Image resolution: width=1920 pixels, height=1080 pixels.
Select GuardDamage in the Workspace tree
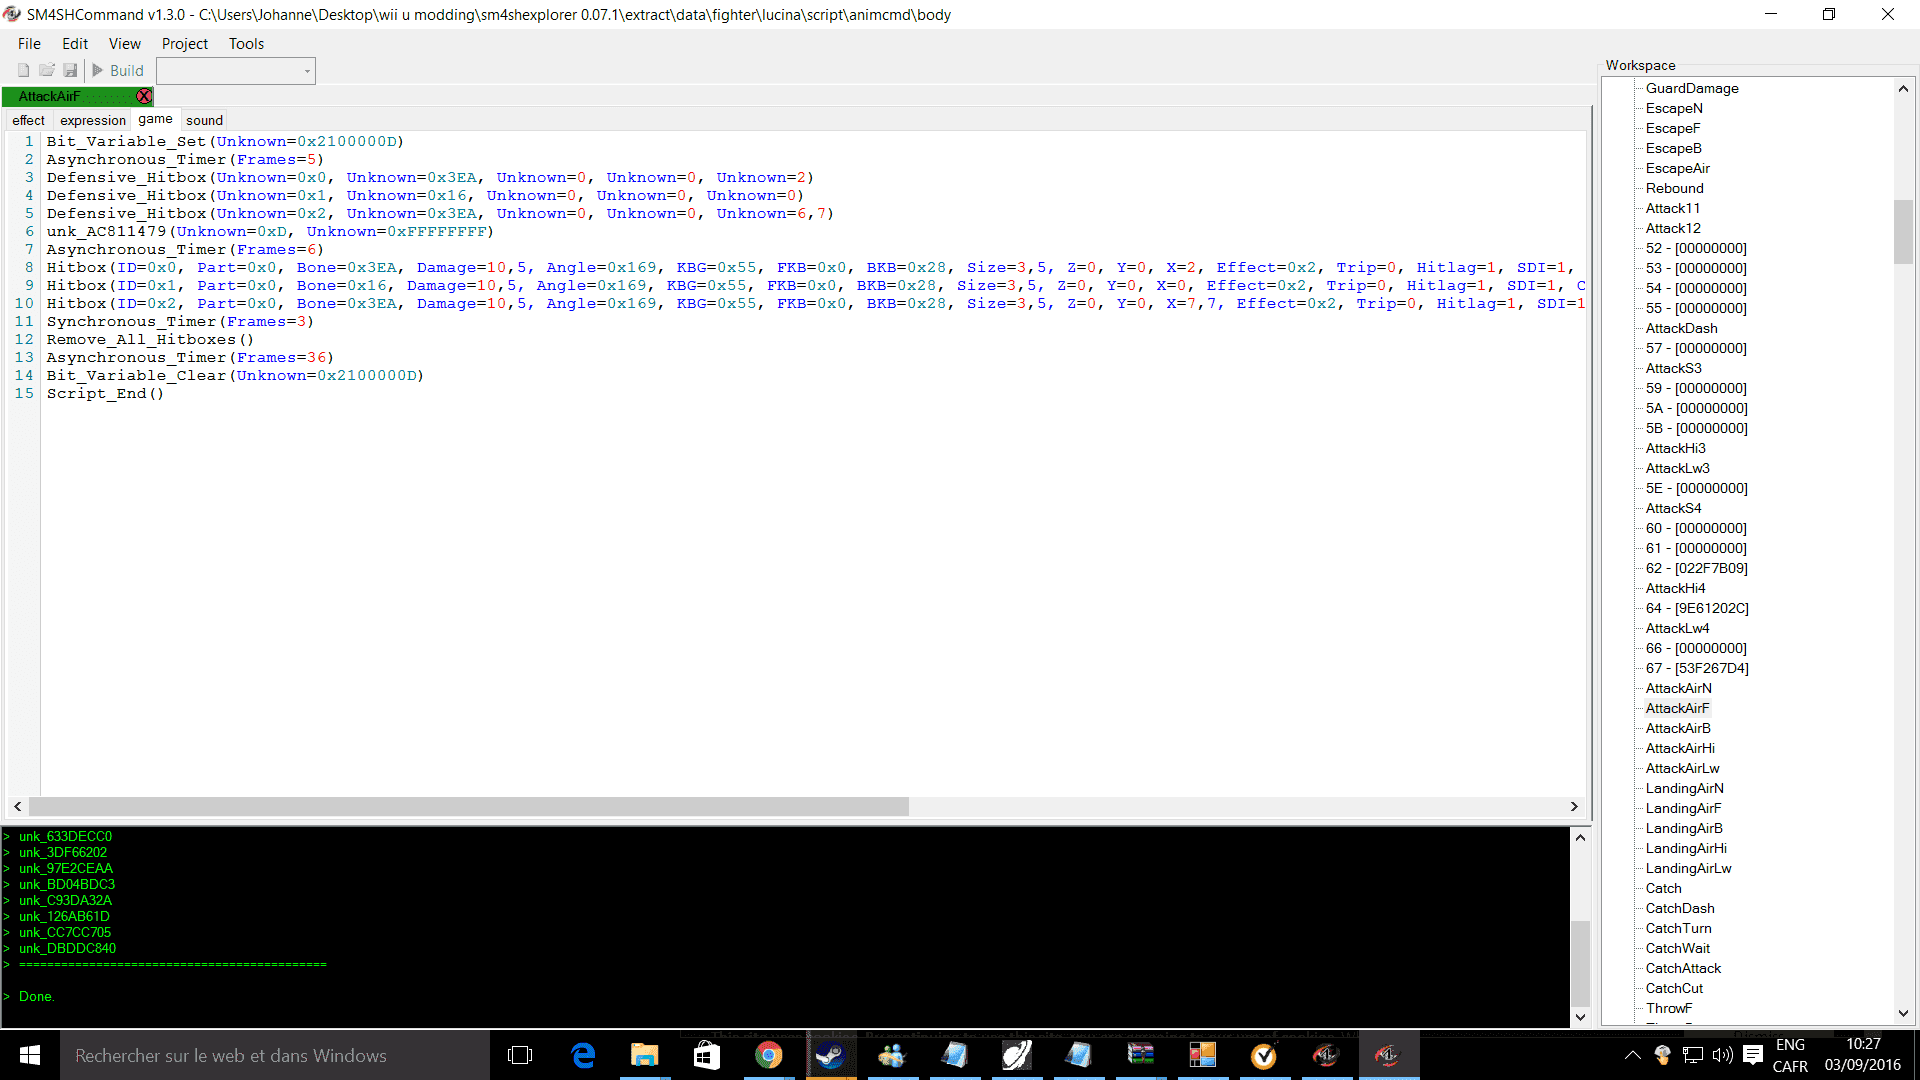pos(1692,88)
